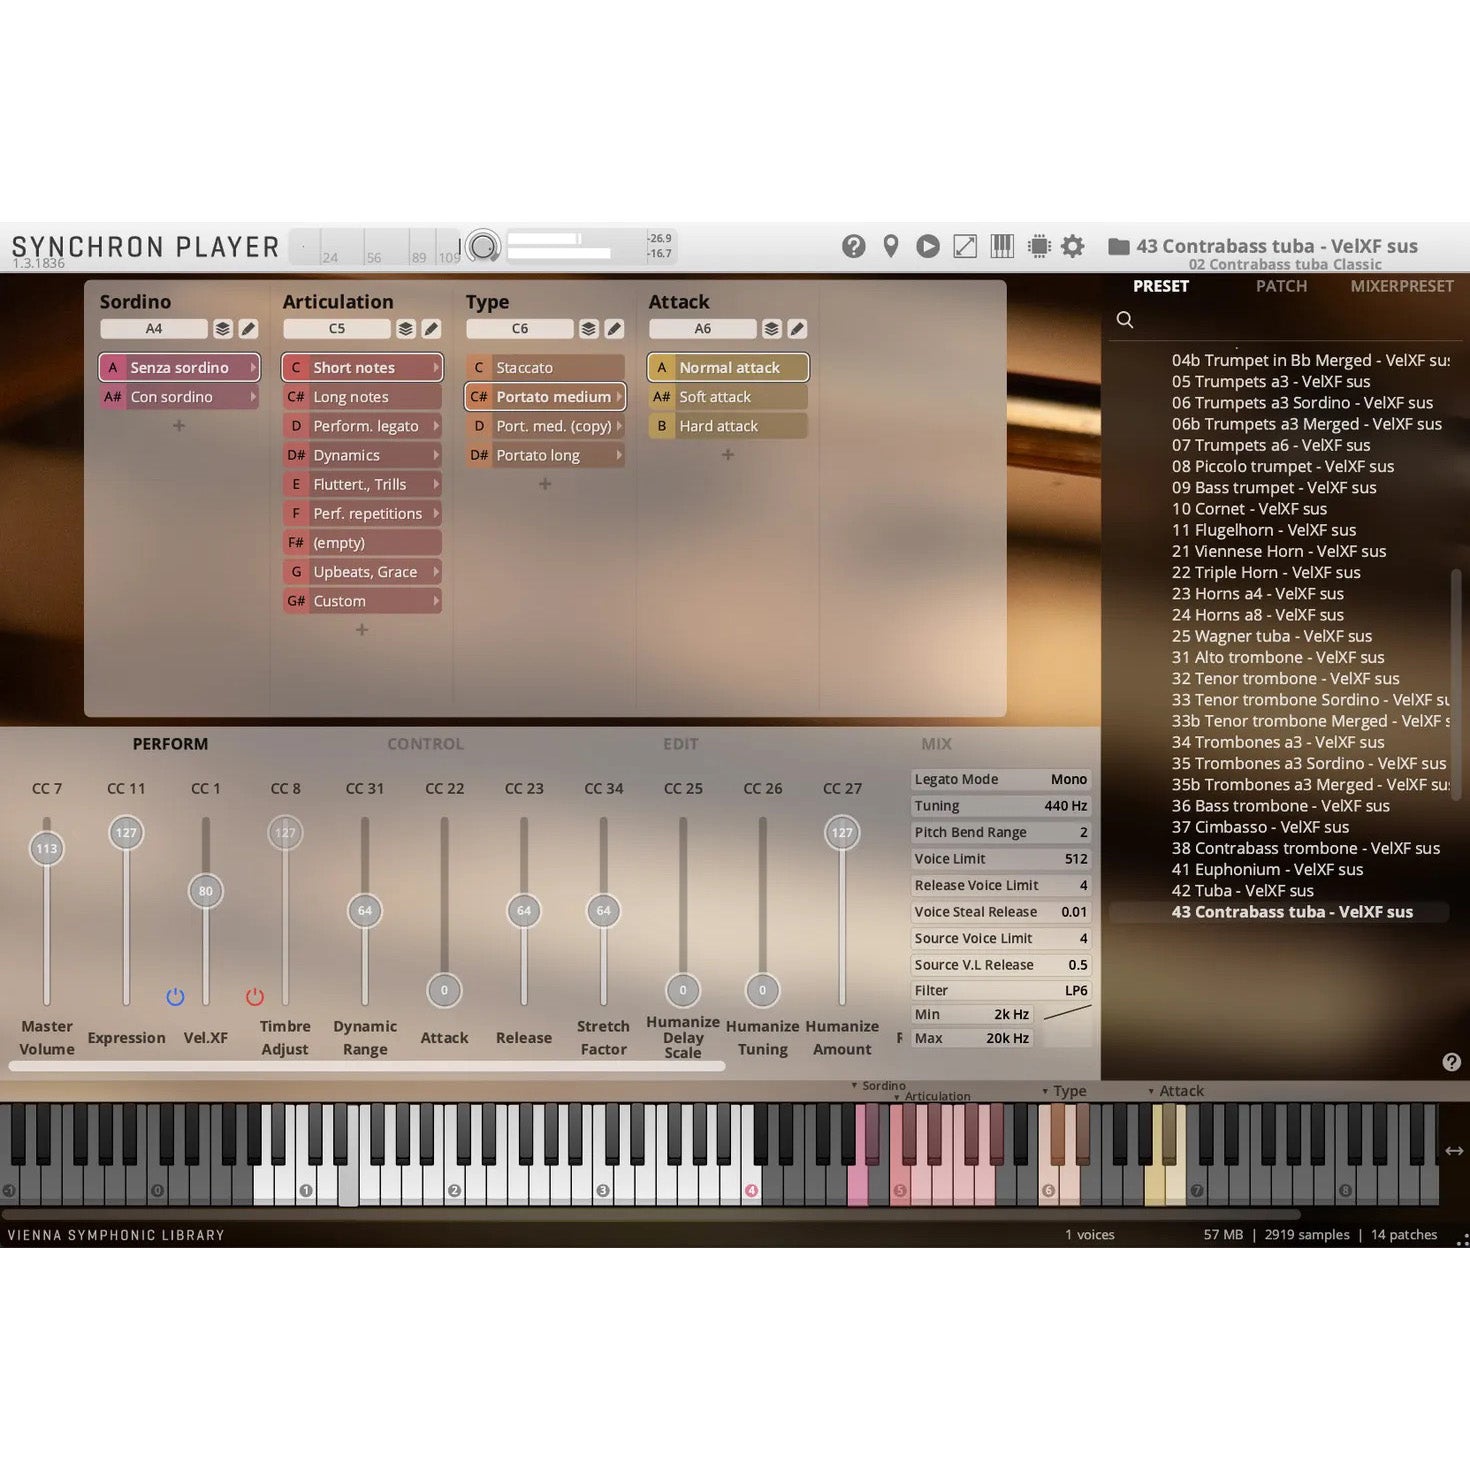The height and width of the screenshot is (1470, 1470).
Task: Open the Filter type LP6 dropdown
Action: tap(1075, 991)
